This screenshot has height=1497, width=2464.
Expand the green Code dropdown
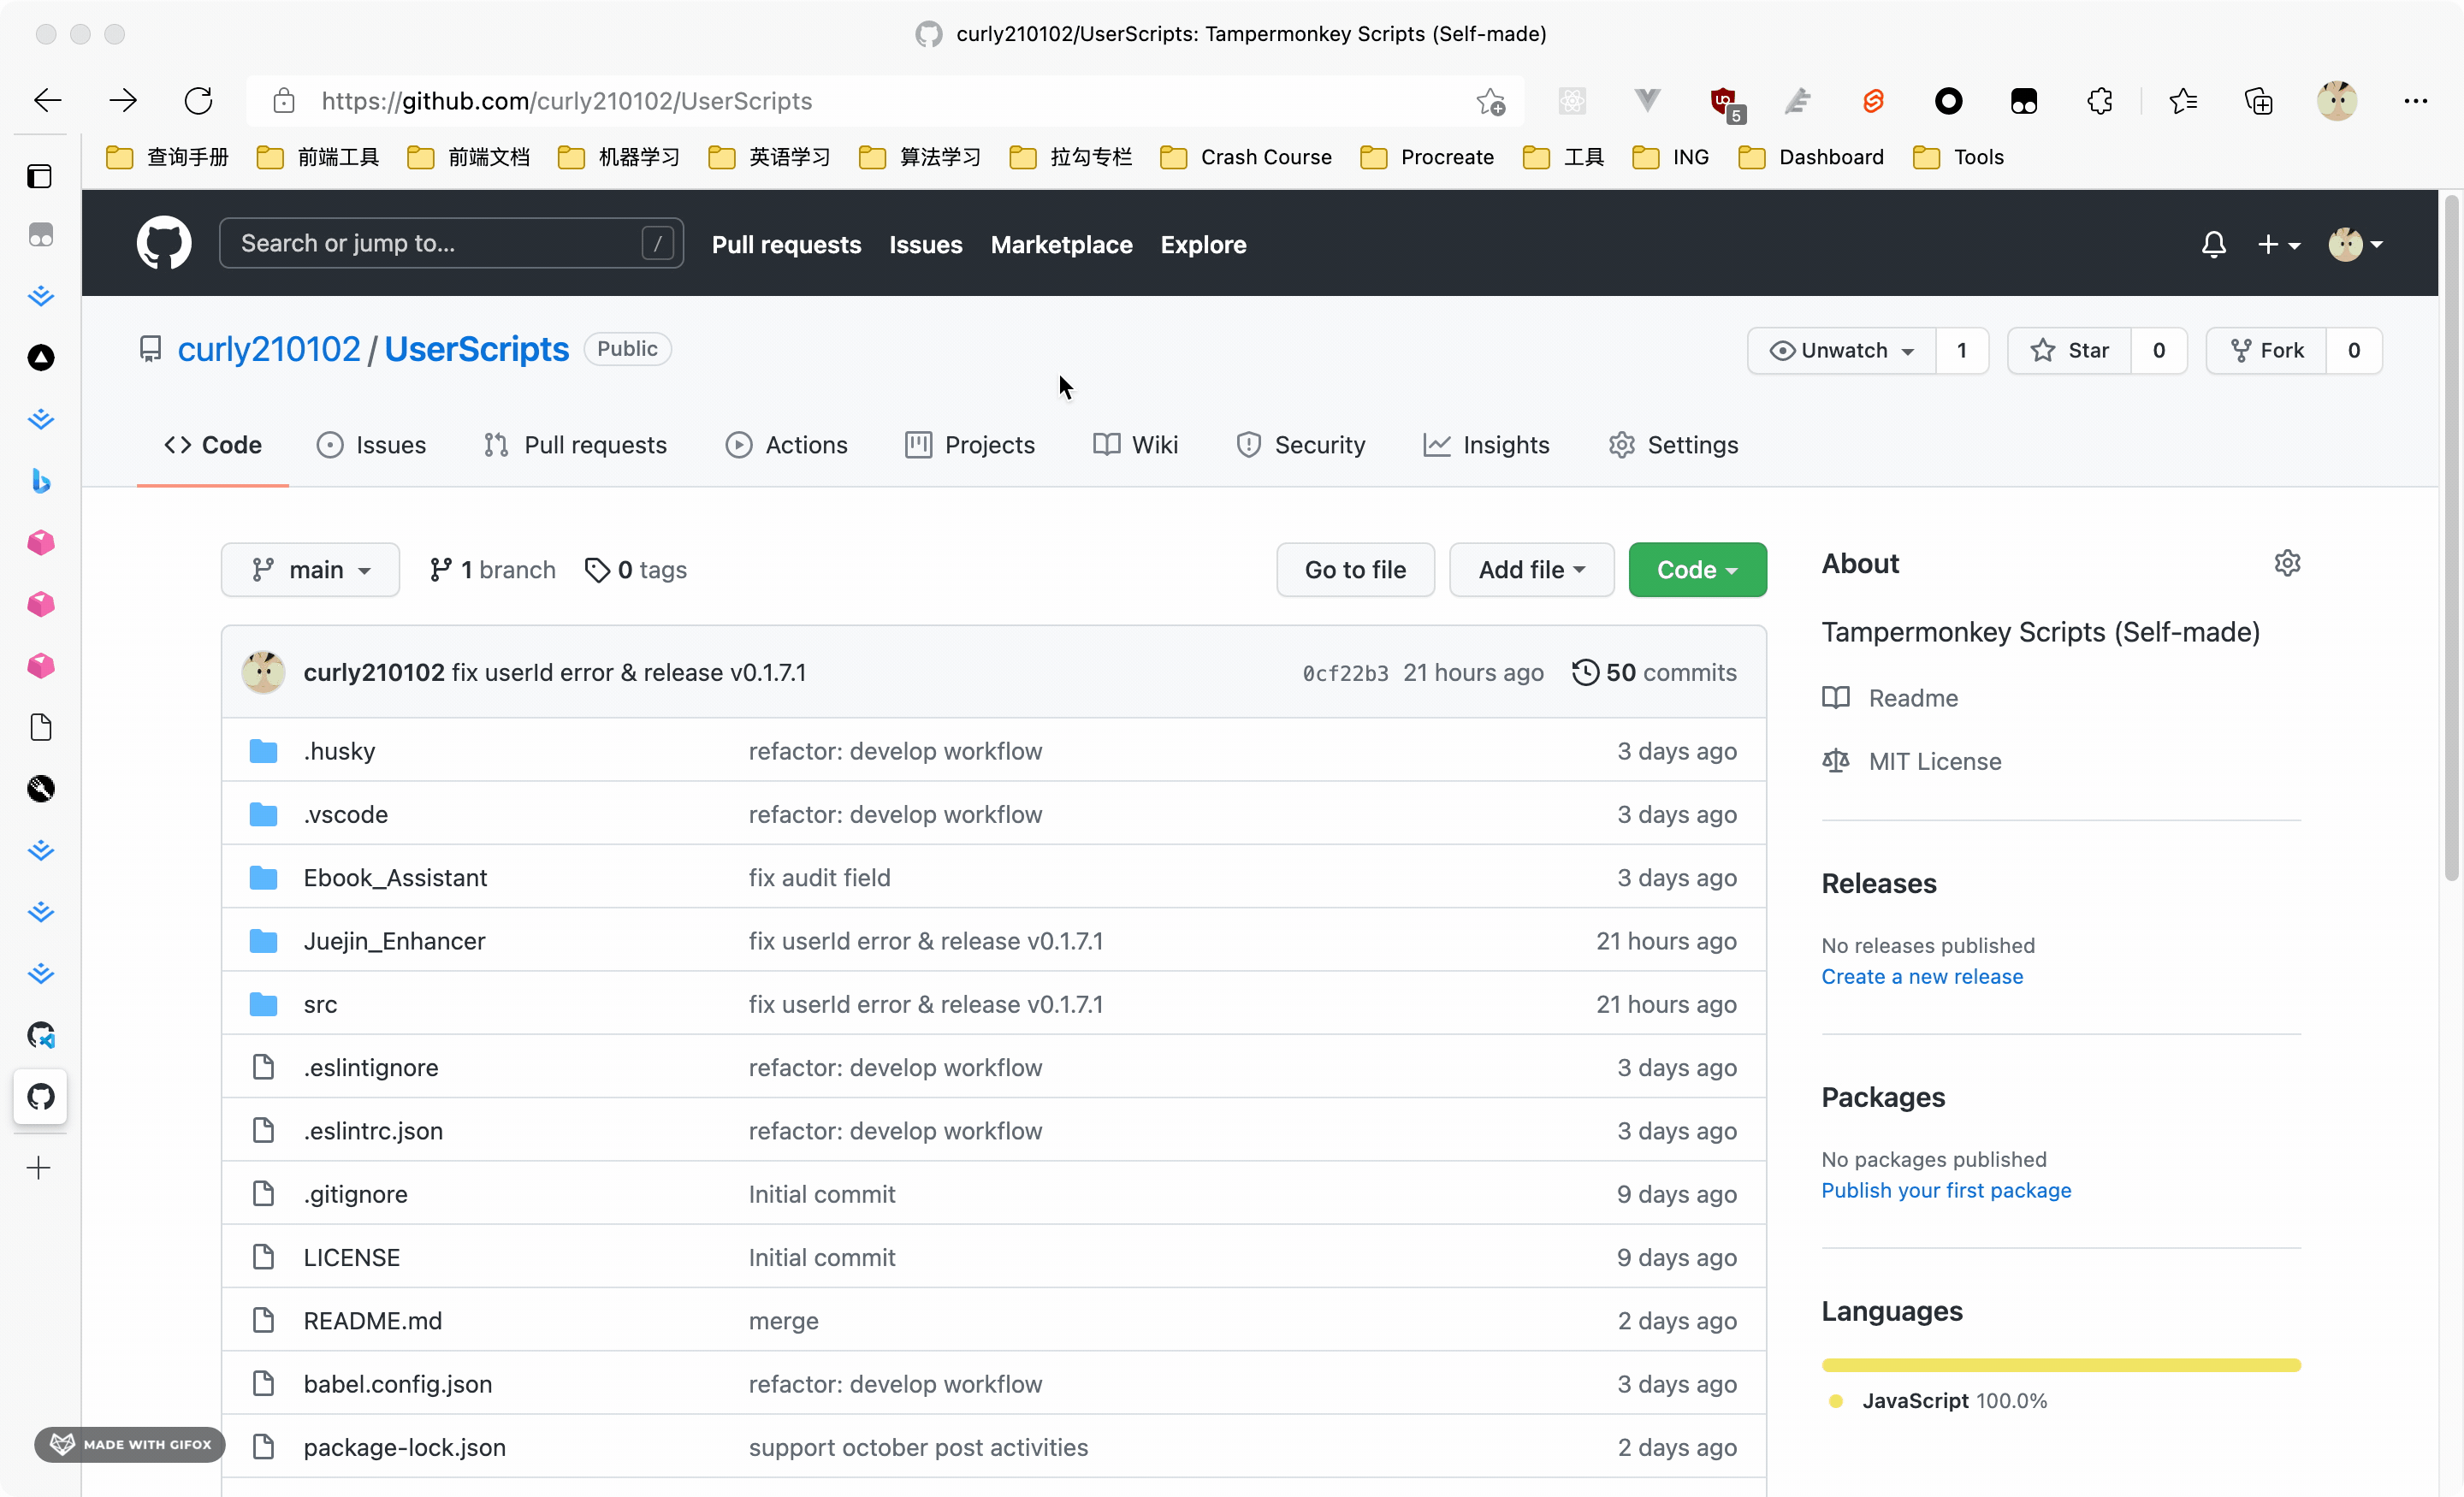tap(1696, 569)
